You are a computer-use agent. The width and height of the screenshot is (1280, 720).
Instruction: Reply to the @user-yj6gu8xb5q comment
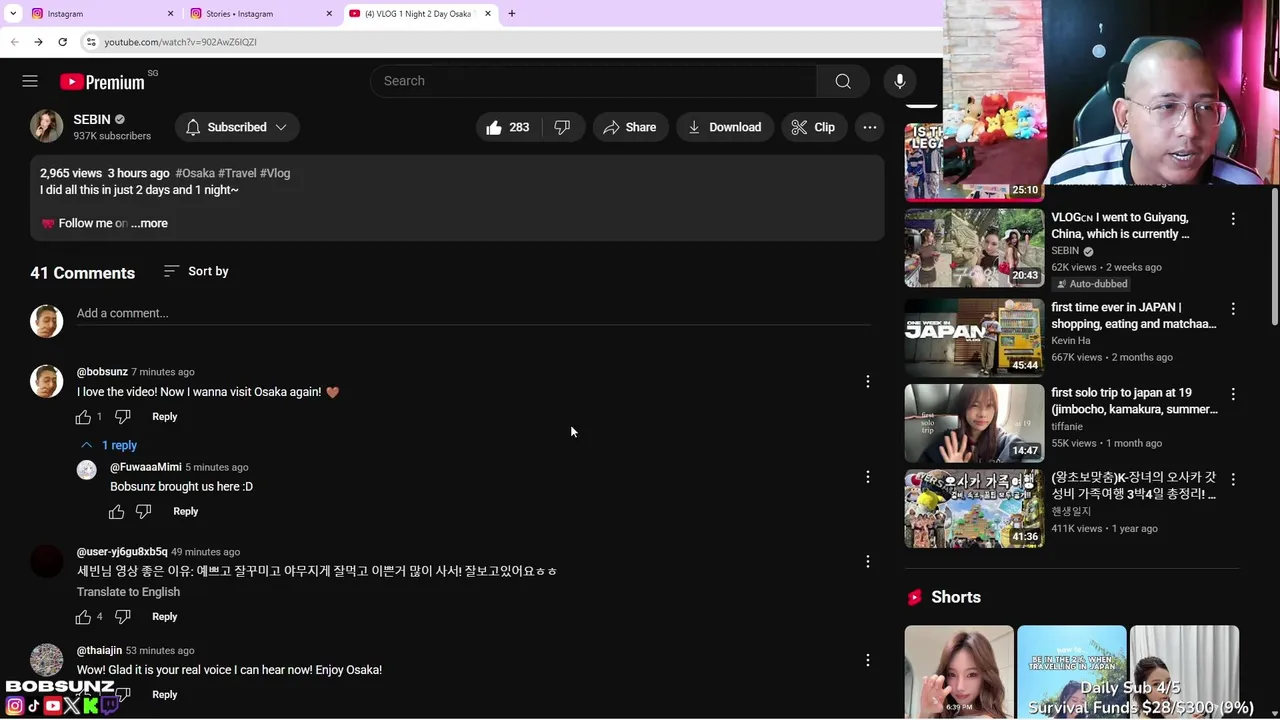pyautogui.click(x=164, y=617)
